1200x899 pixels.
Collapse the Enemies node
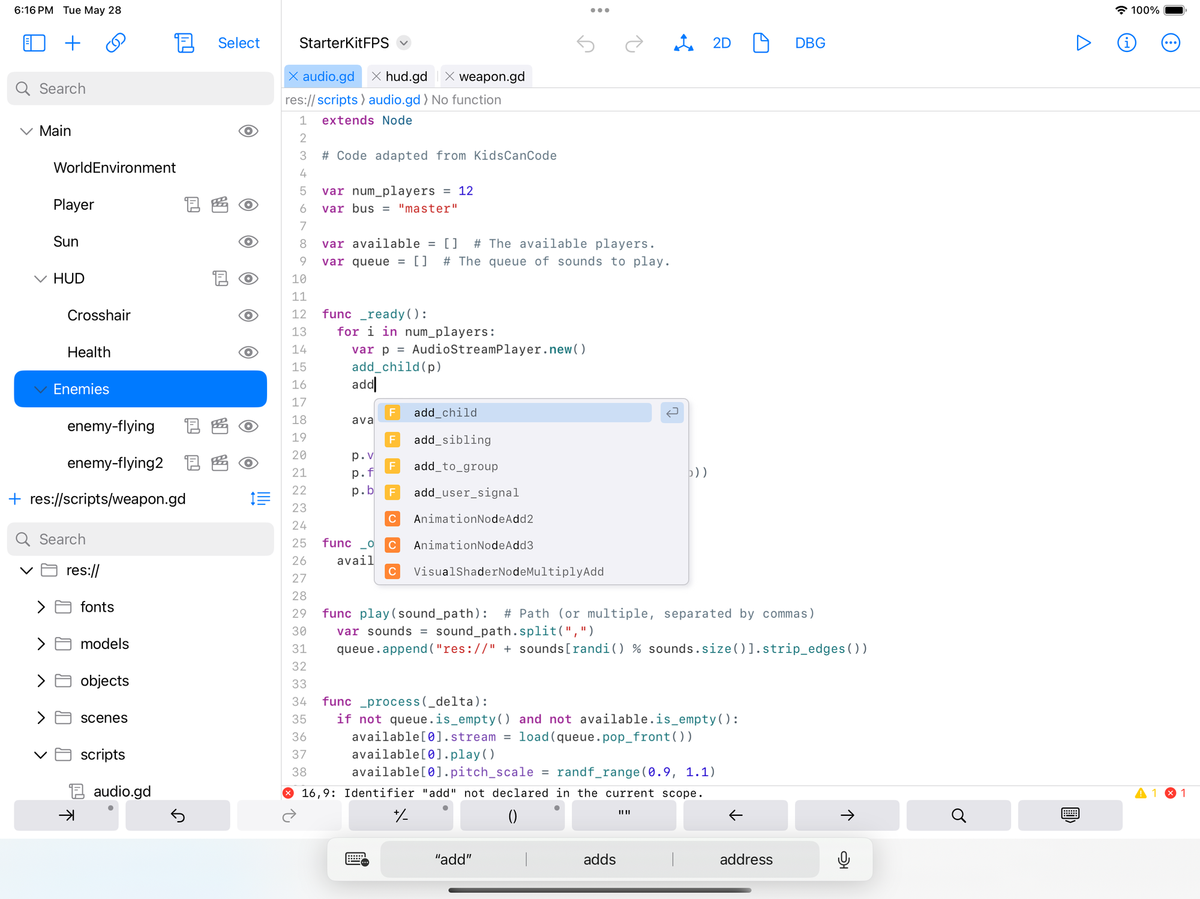click(38, 388)
